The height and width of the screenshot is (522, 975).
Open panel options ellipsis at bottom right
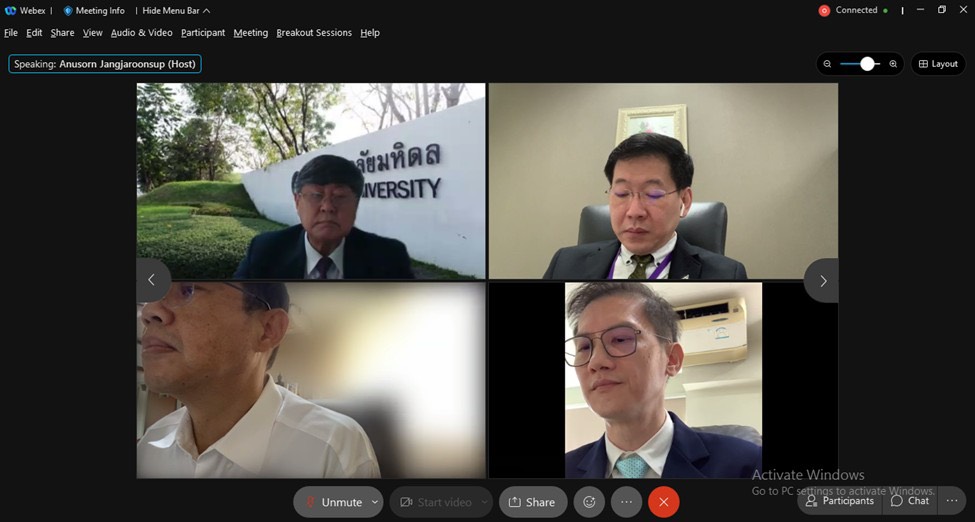click(952, 501)
